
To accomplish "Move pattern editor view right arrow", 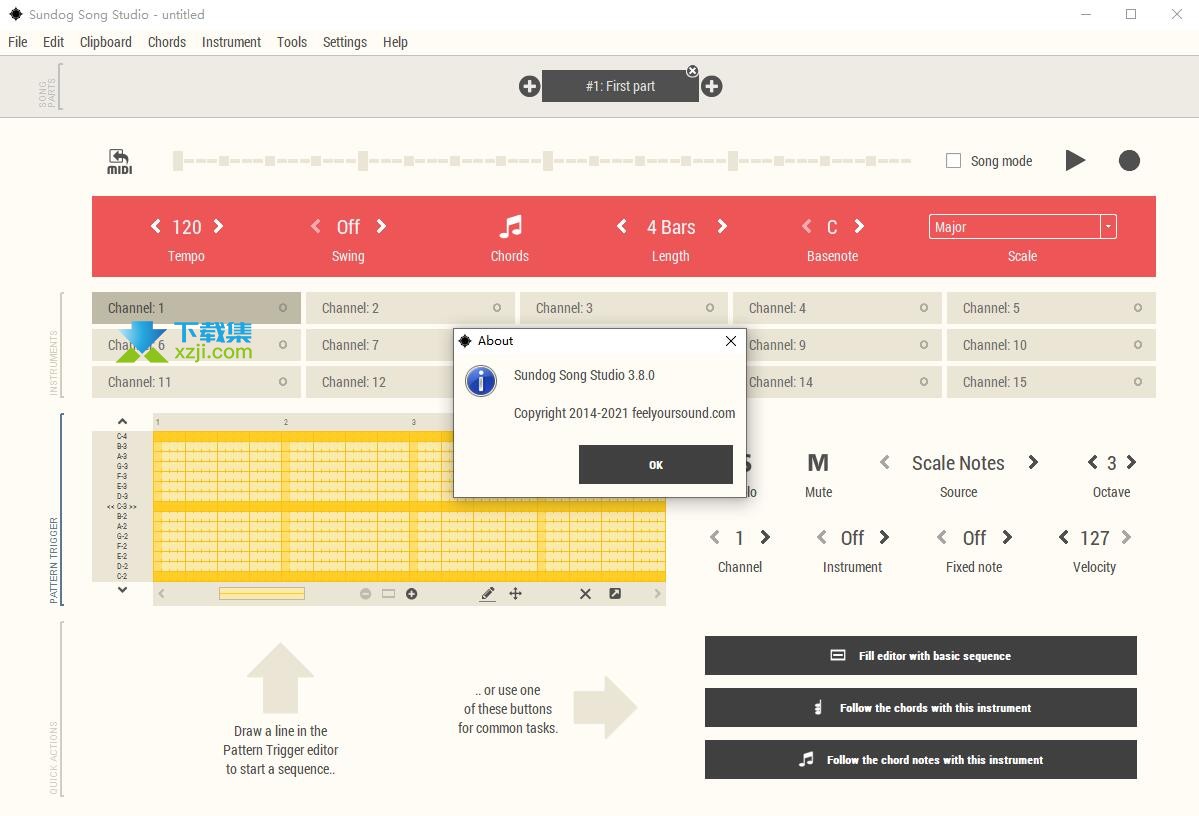I will (x=657, y=594).
